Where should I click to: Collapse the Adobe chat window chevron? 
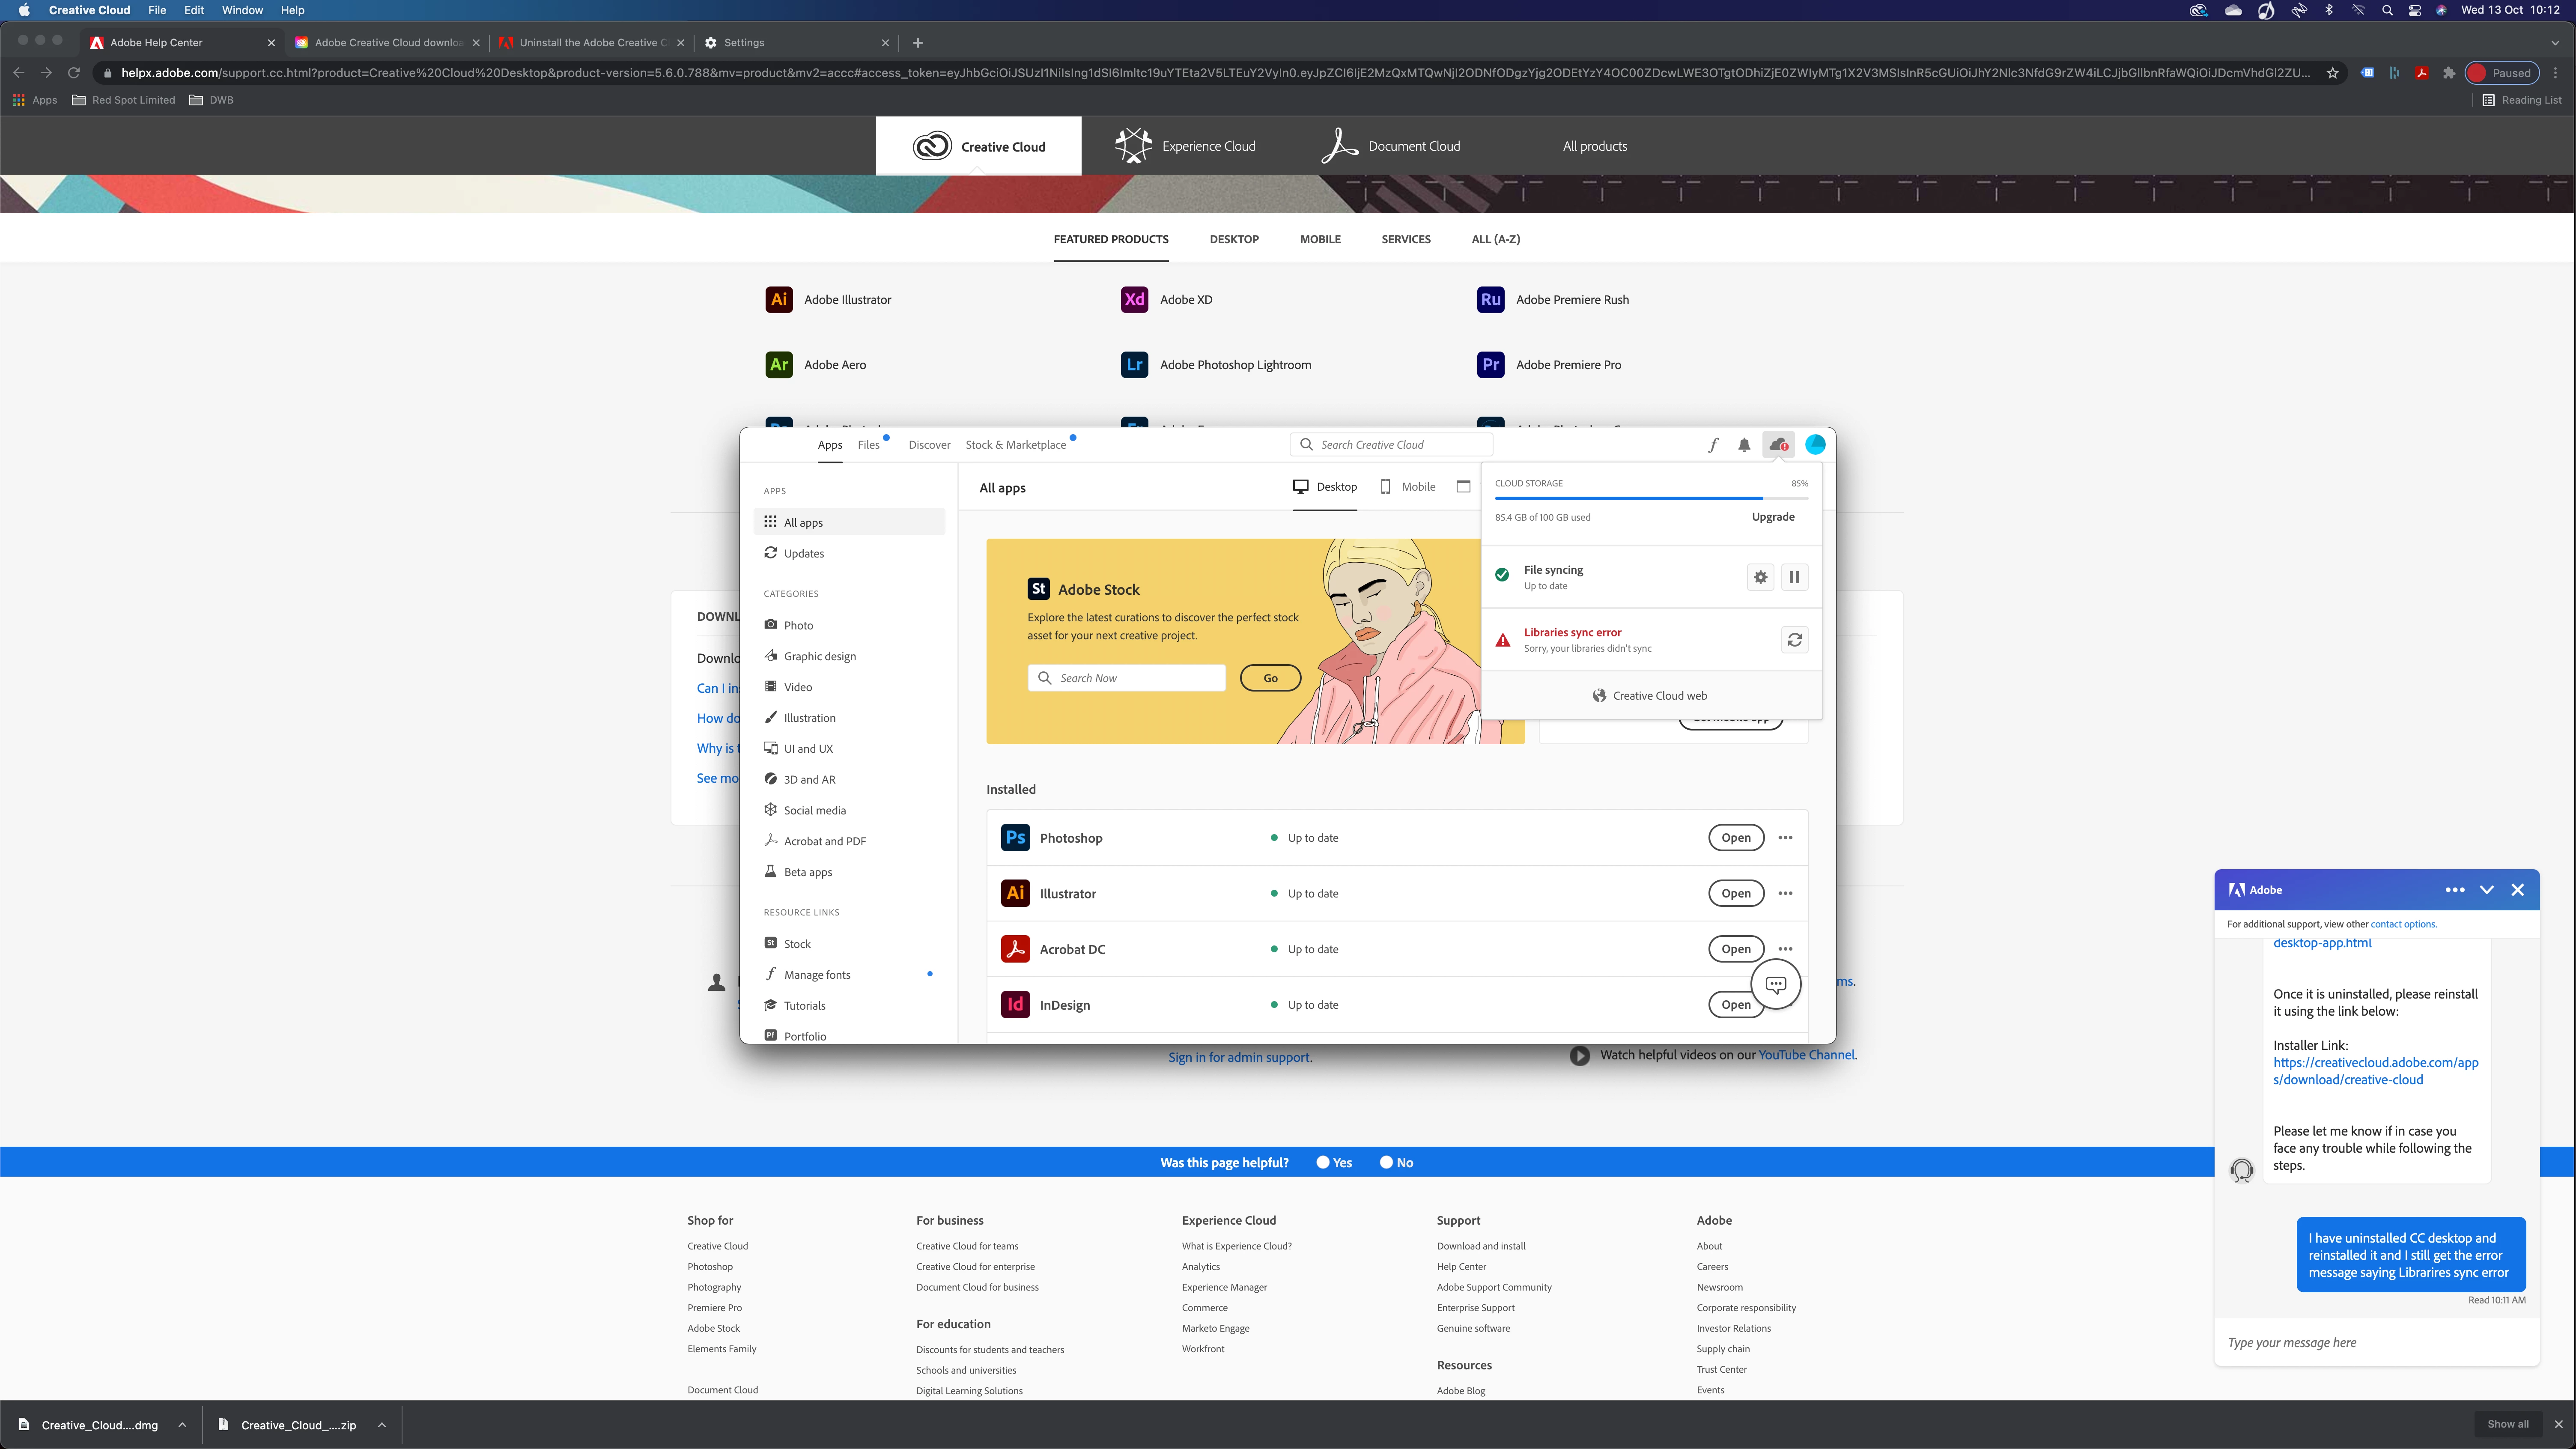[2486, 890]
